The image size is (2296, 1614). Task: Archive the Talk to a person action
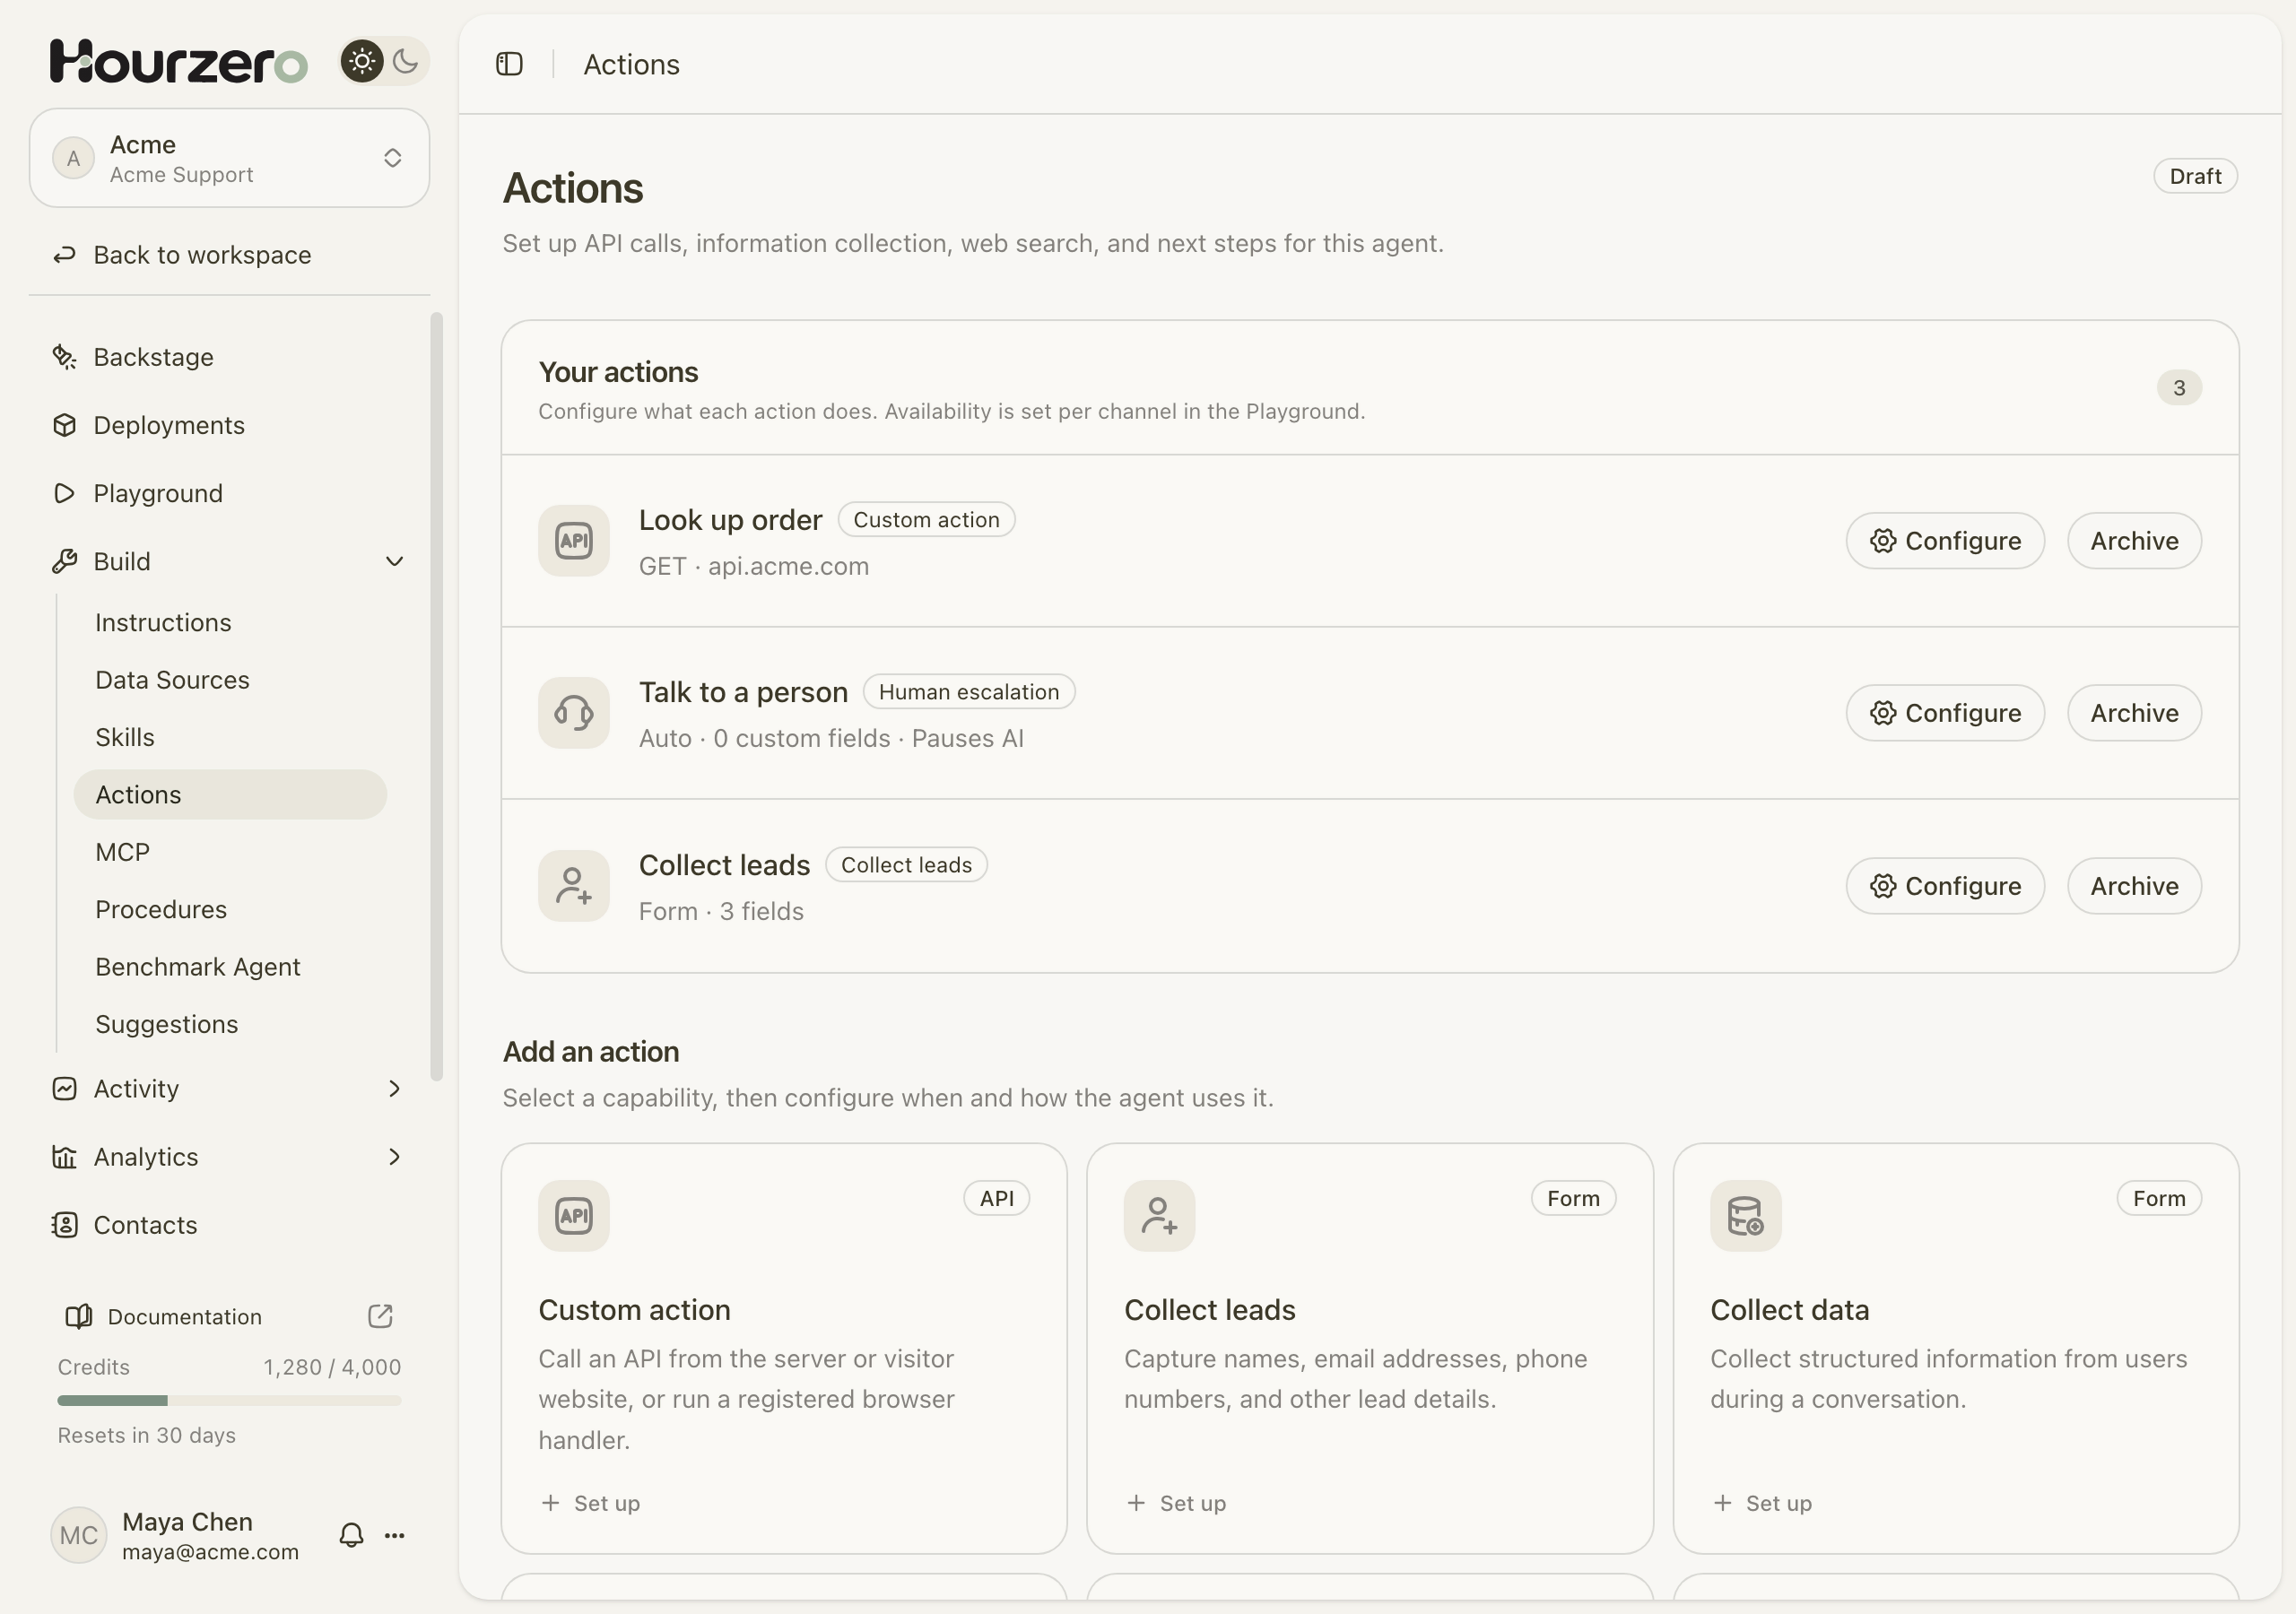(2134, 713)
